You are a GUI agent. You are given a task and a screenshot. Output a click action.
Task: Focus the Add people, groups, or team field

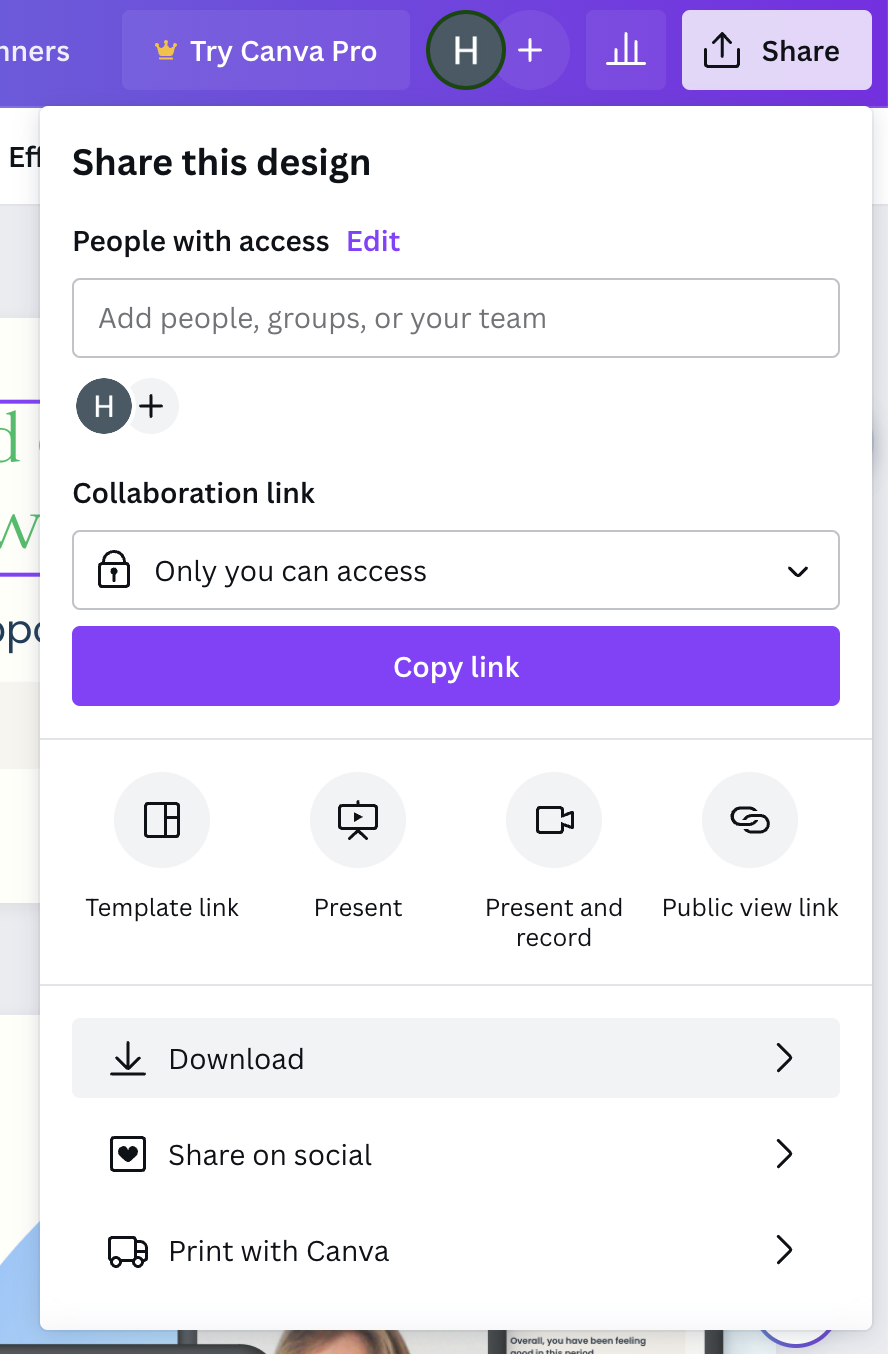coord(456,319)
